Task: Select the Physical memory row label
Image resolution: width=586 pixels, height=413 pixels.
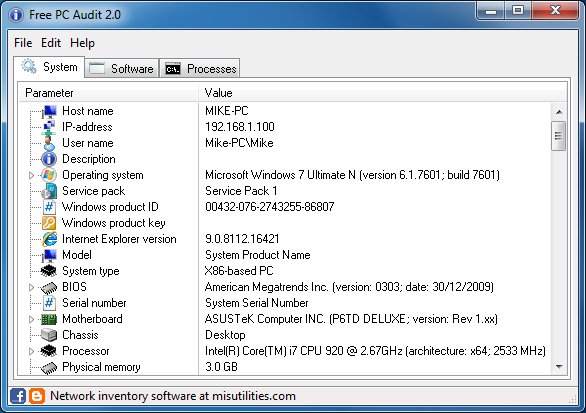Action: (x=101, y=367)
